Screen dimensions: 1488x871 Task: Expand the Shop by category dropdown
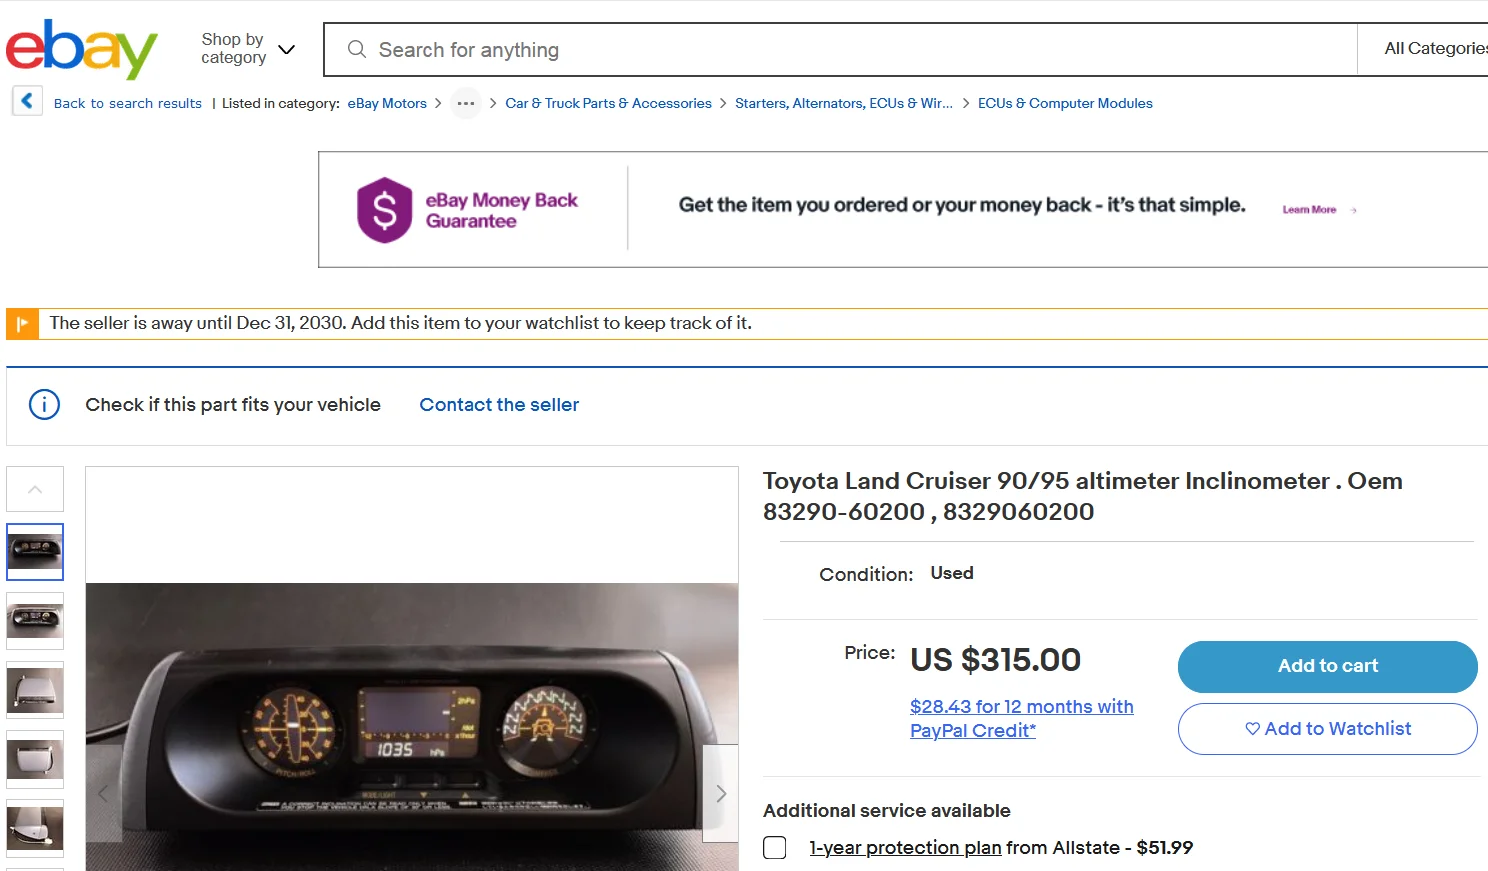click(x=248, y=49)
